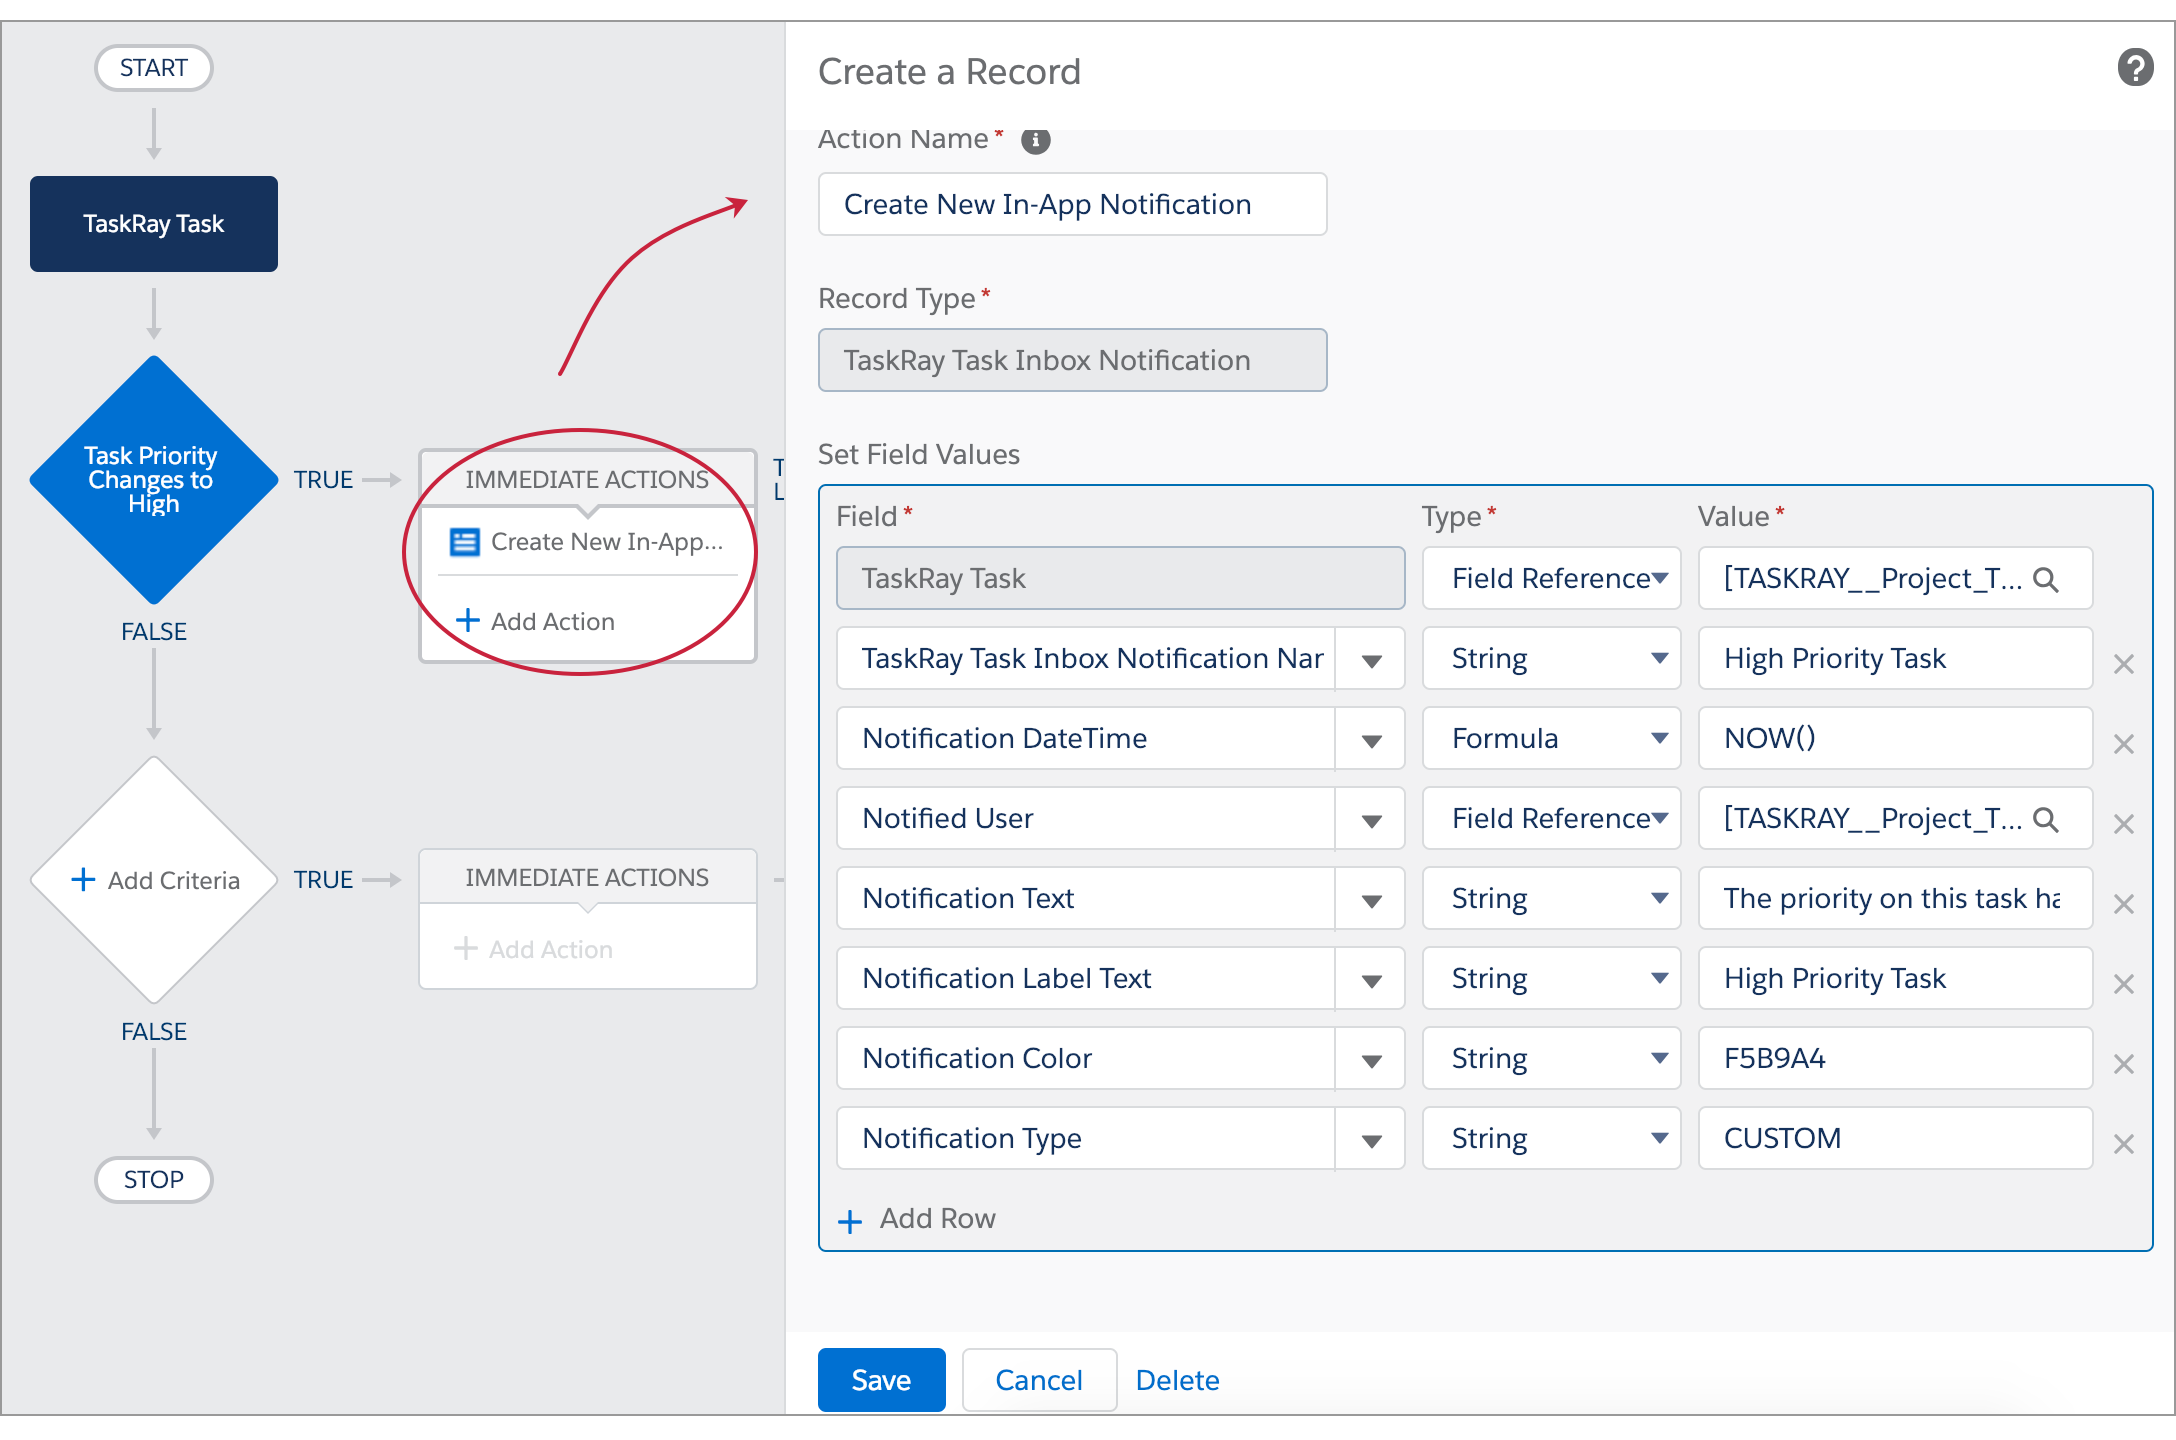Click the second IMMEDIATE ACTIONS header
The width and height of the screenshot is (2176, 1440).
(x=587, y=877)
